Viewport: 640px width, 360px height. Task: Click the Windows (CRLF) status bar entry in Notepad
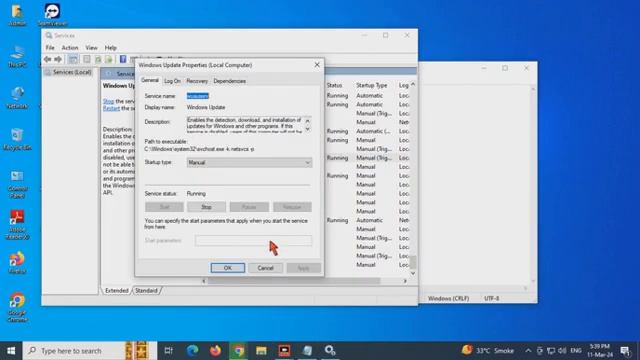[x=448, y=298]
